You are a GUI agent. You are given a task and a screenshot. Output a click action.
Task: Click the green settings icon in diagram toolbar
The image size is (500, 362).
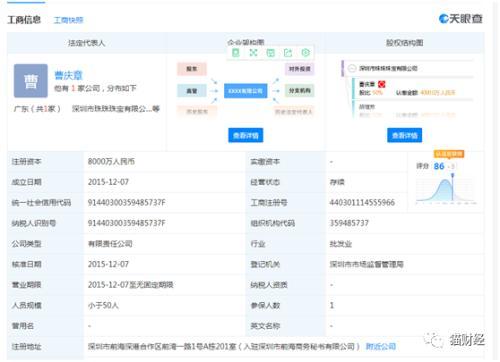[305, 53]
